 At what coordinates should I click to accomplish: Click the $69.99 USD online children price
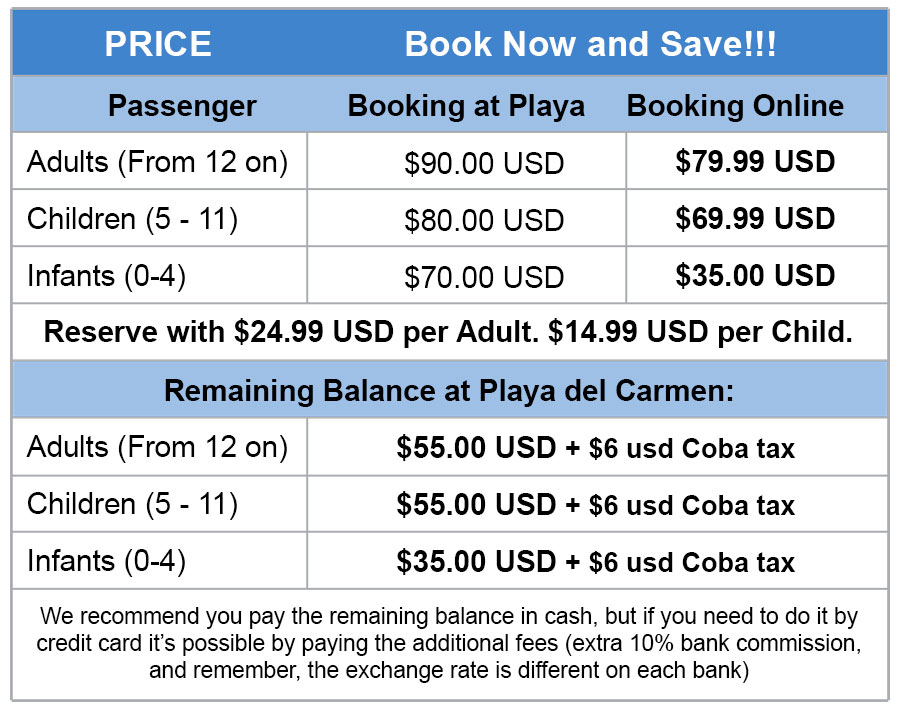755,219
